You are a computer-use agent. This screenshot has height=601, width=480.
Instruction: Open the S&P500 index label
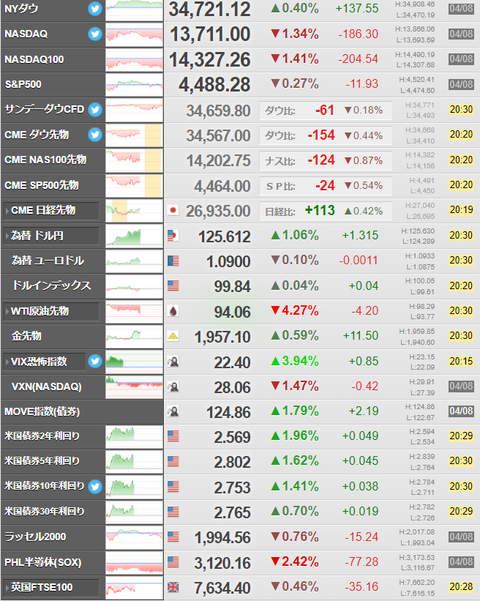click(23, 84)
